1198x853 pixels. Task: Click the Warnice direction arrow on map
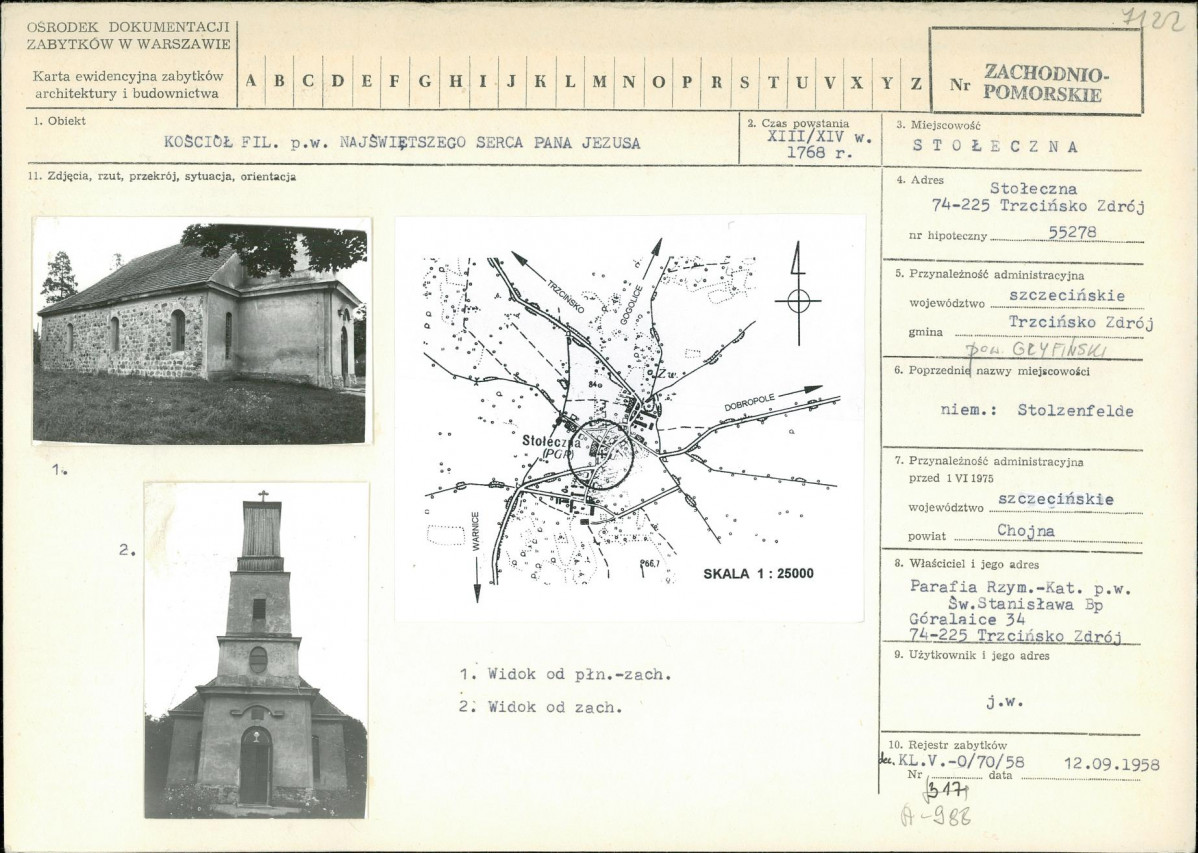[478, 579]
